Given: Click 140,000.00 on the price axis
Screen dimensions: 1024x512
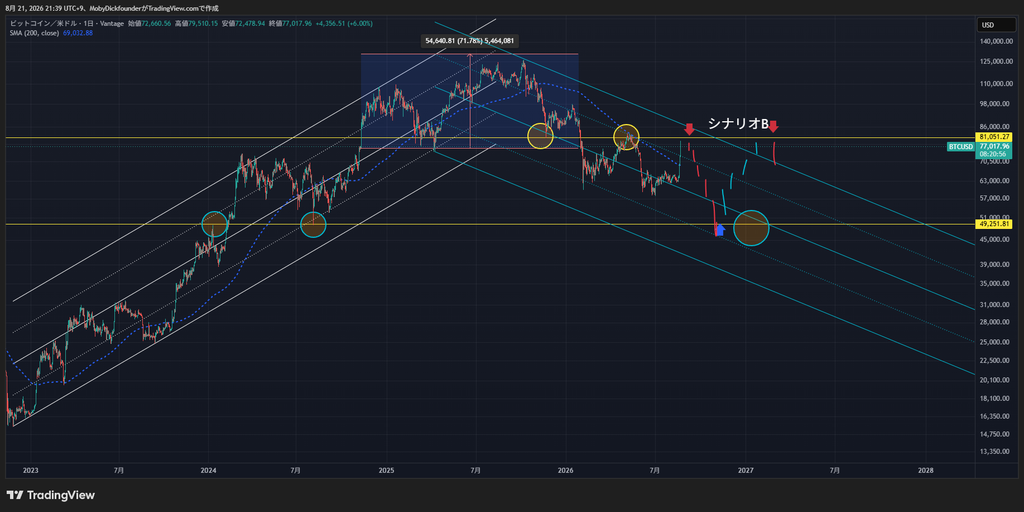Looking at the screenshot, I should [995, 41].
